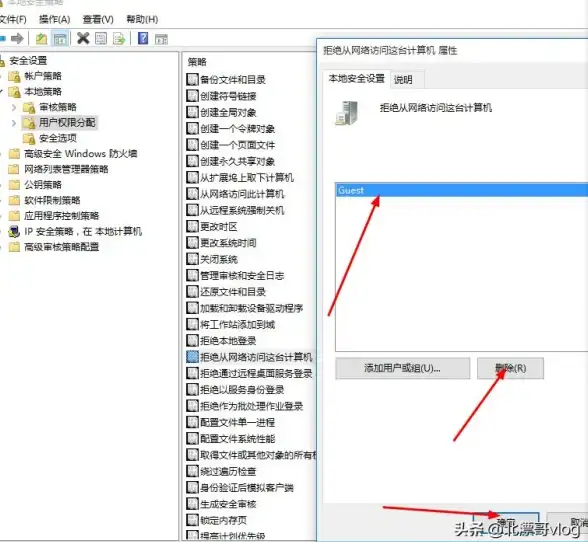Select policy 还原文件和目录

tap(233, 292)
